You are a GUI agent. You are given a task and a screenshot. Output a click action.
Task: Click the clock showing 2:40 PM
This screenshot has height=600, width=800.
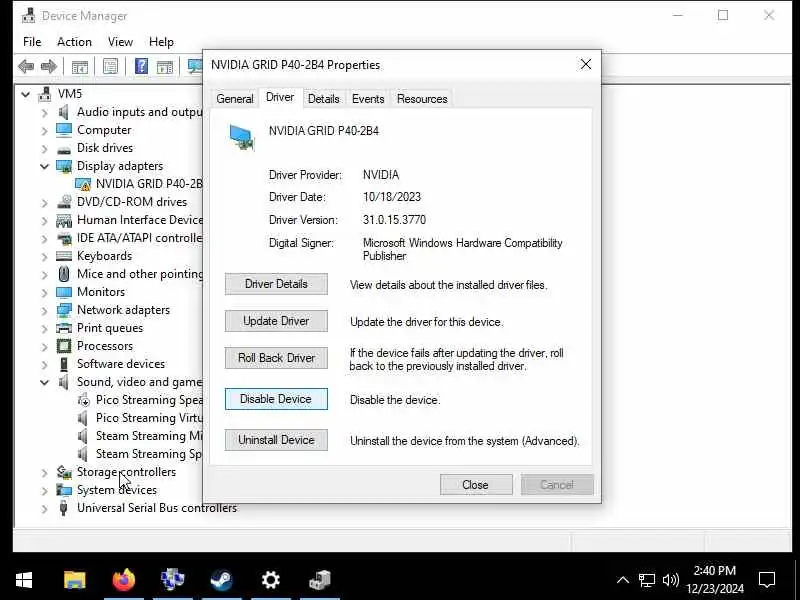[715, 570]
